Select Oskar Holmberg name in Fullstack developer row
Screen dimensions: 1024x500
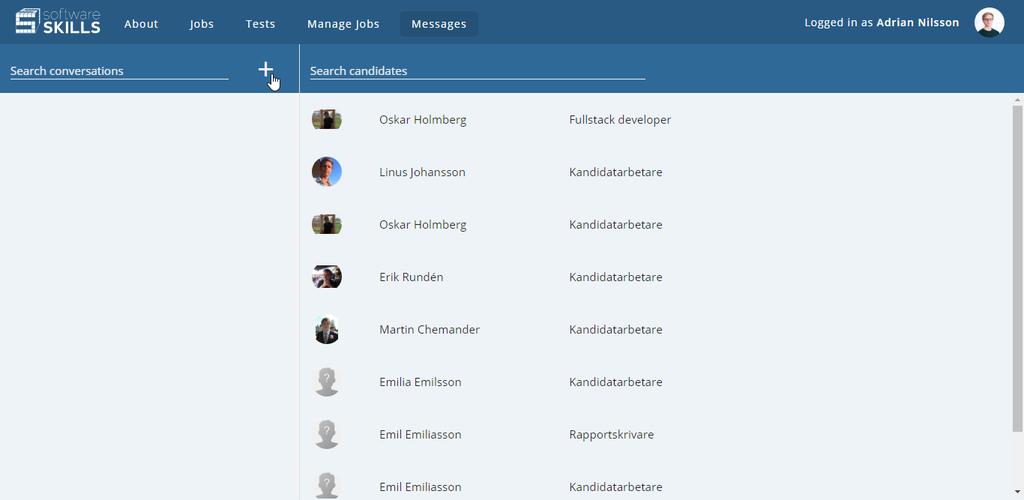423,119
